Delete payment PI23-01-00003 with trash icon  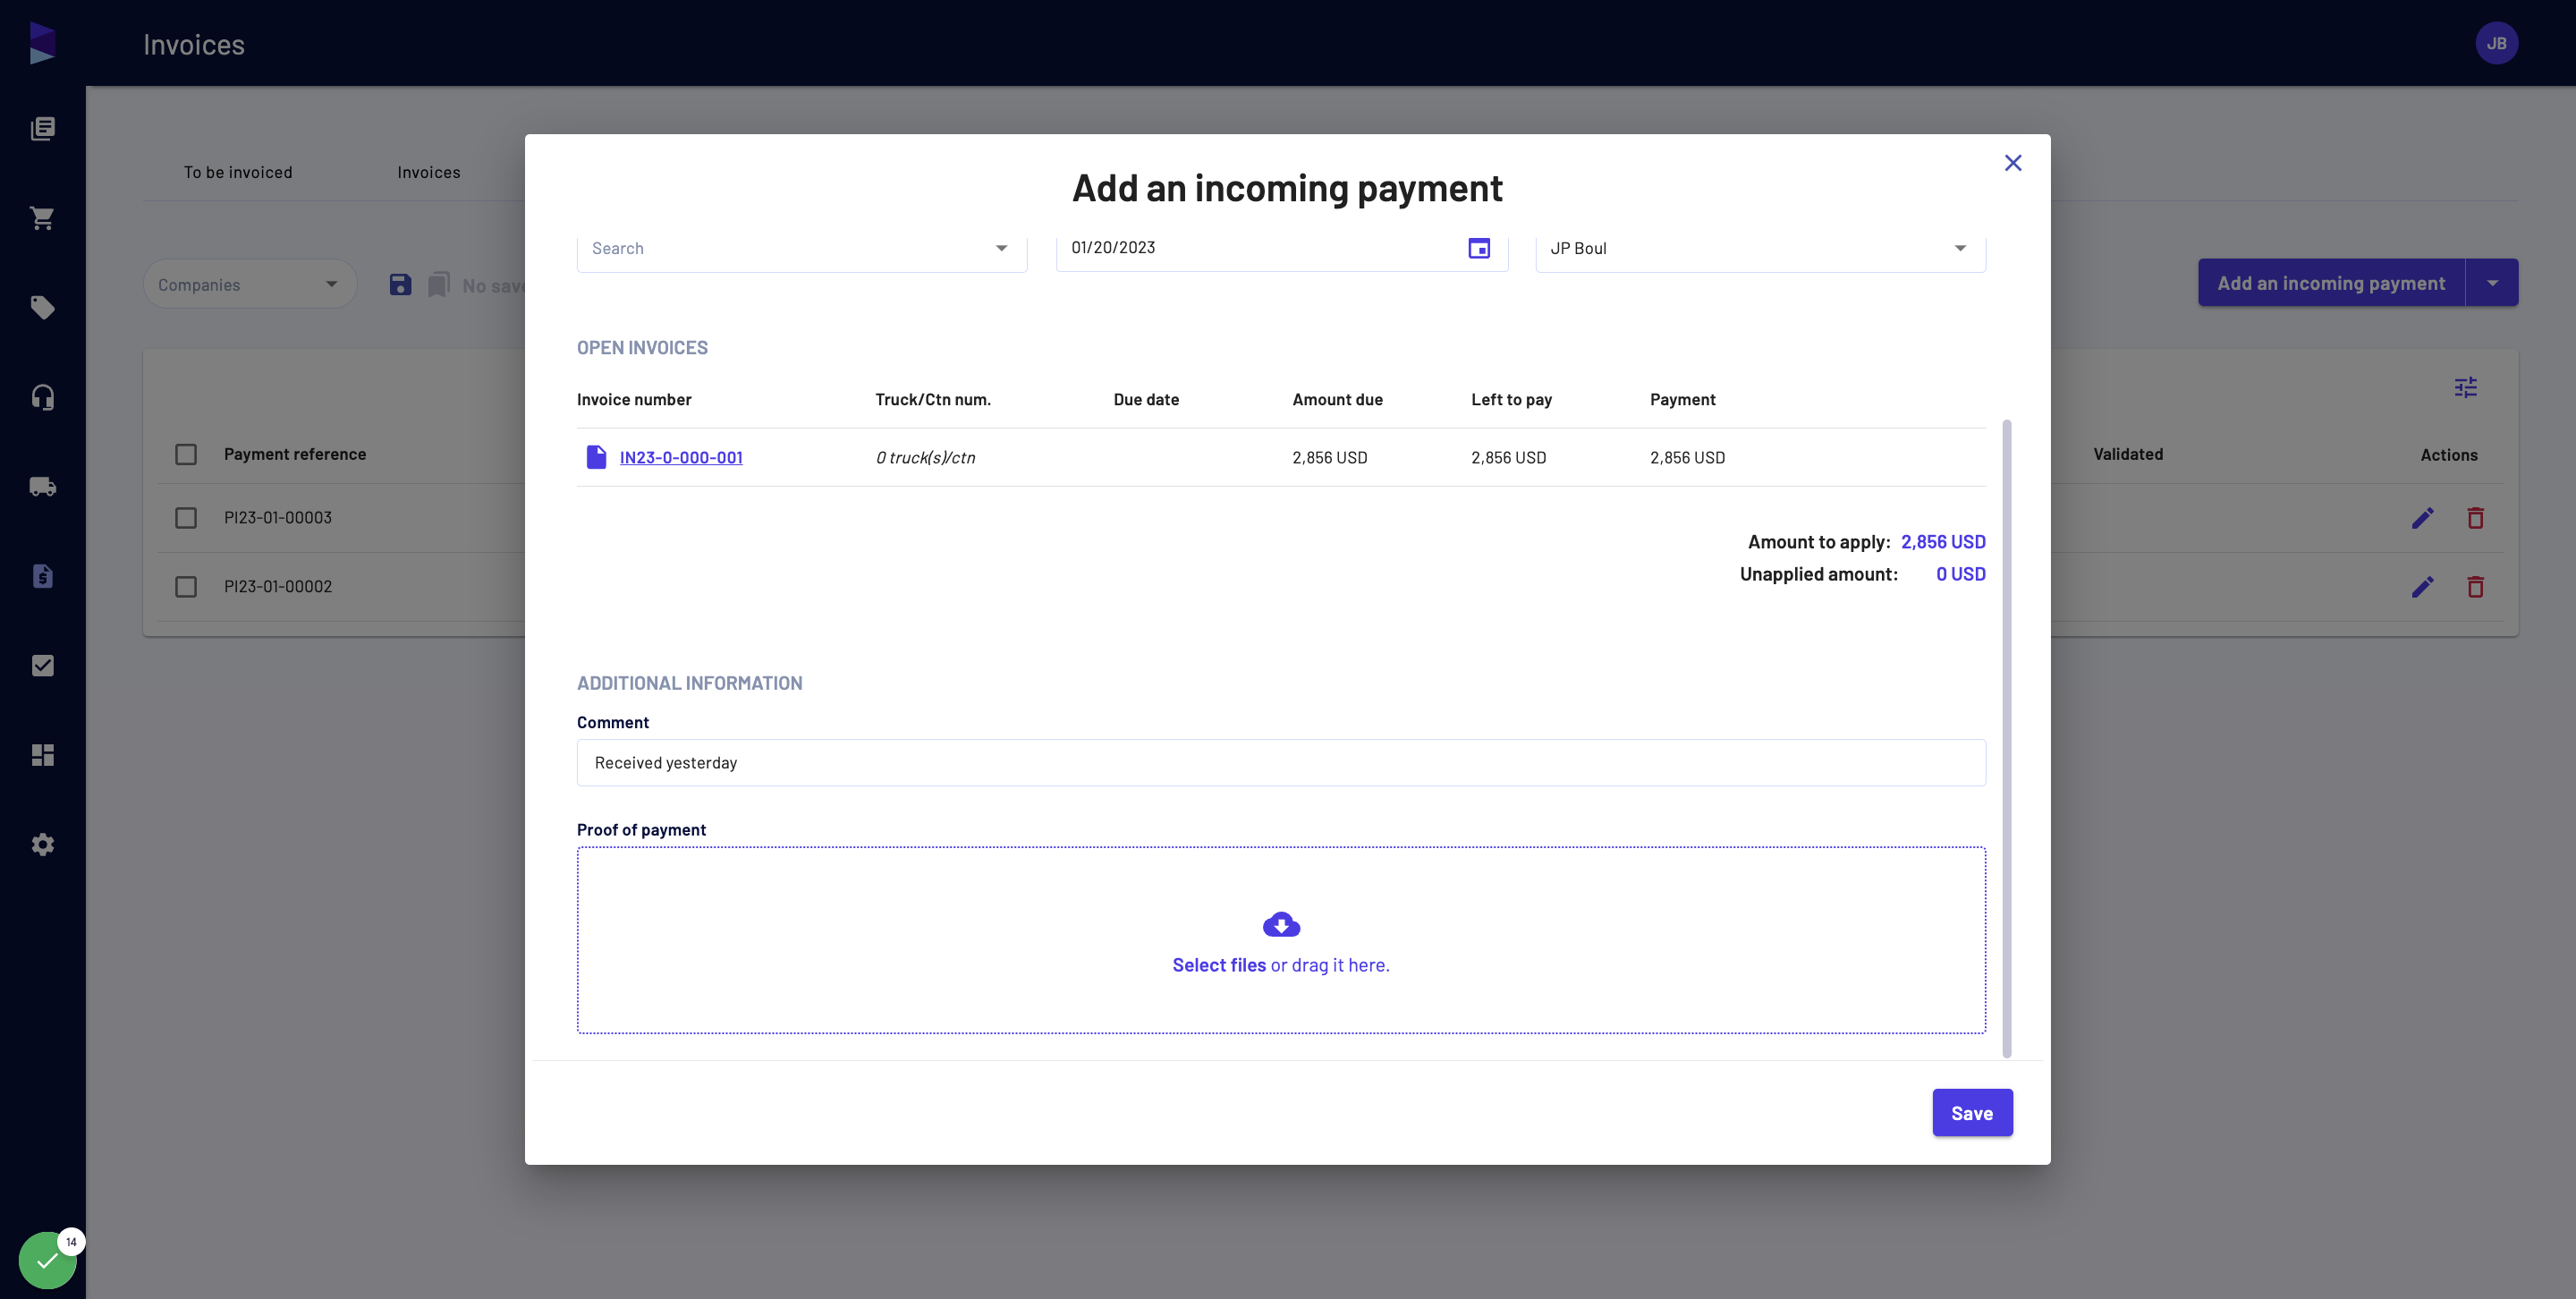(x=2475, y=518)
